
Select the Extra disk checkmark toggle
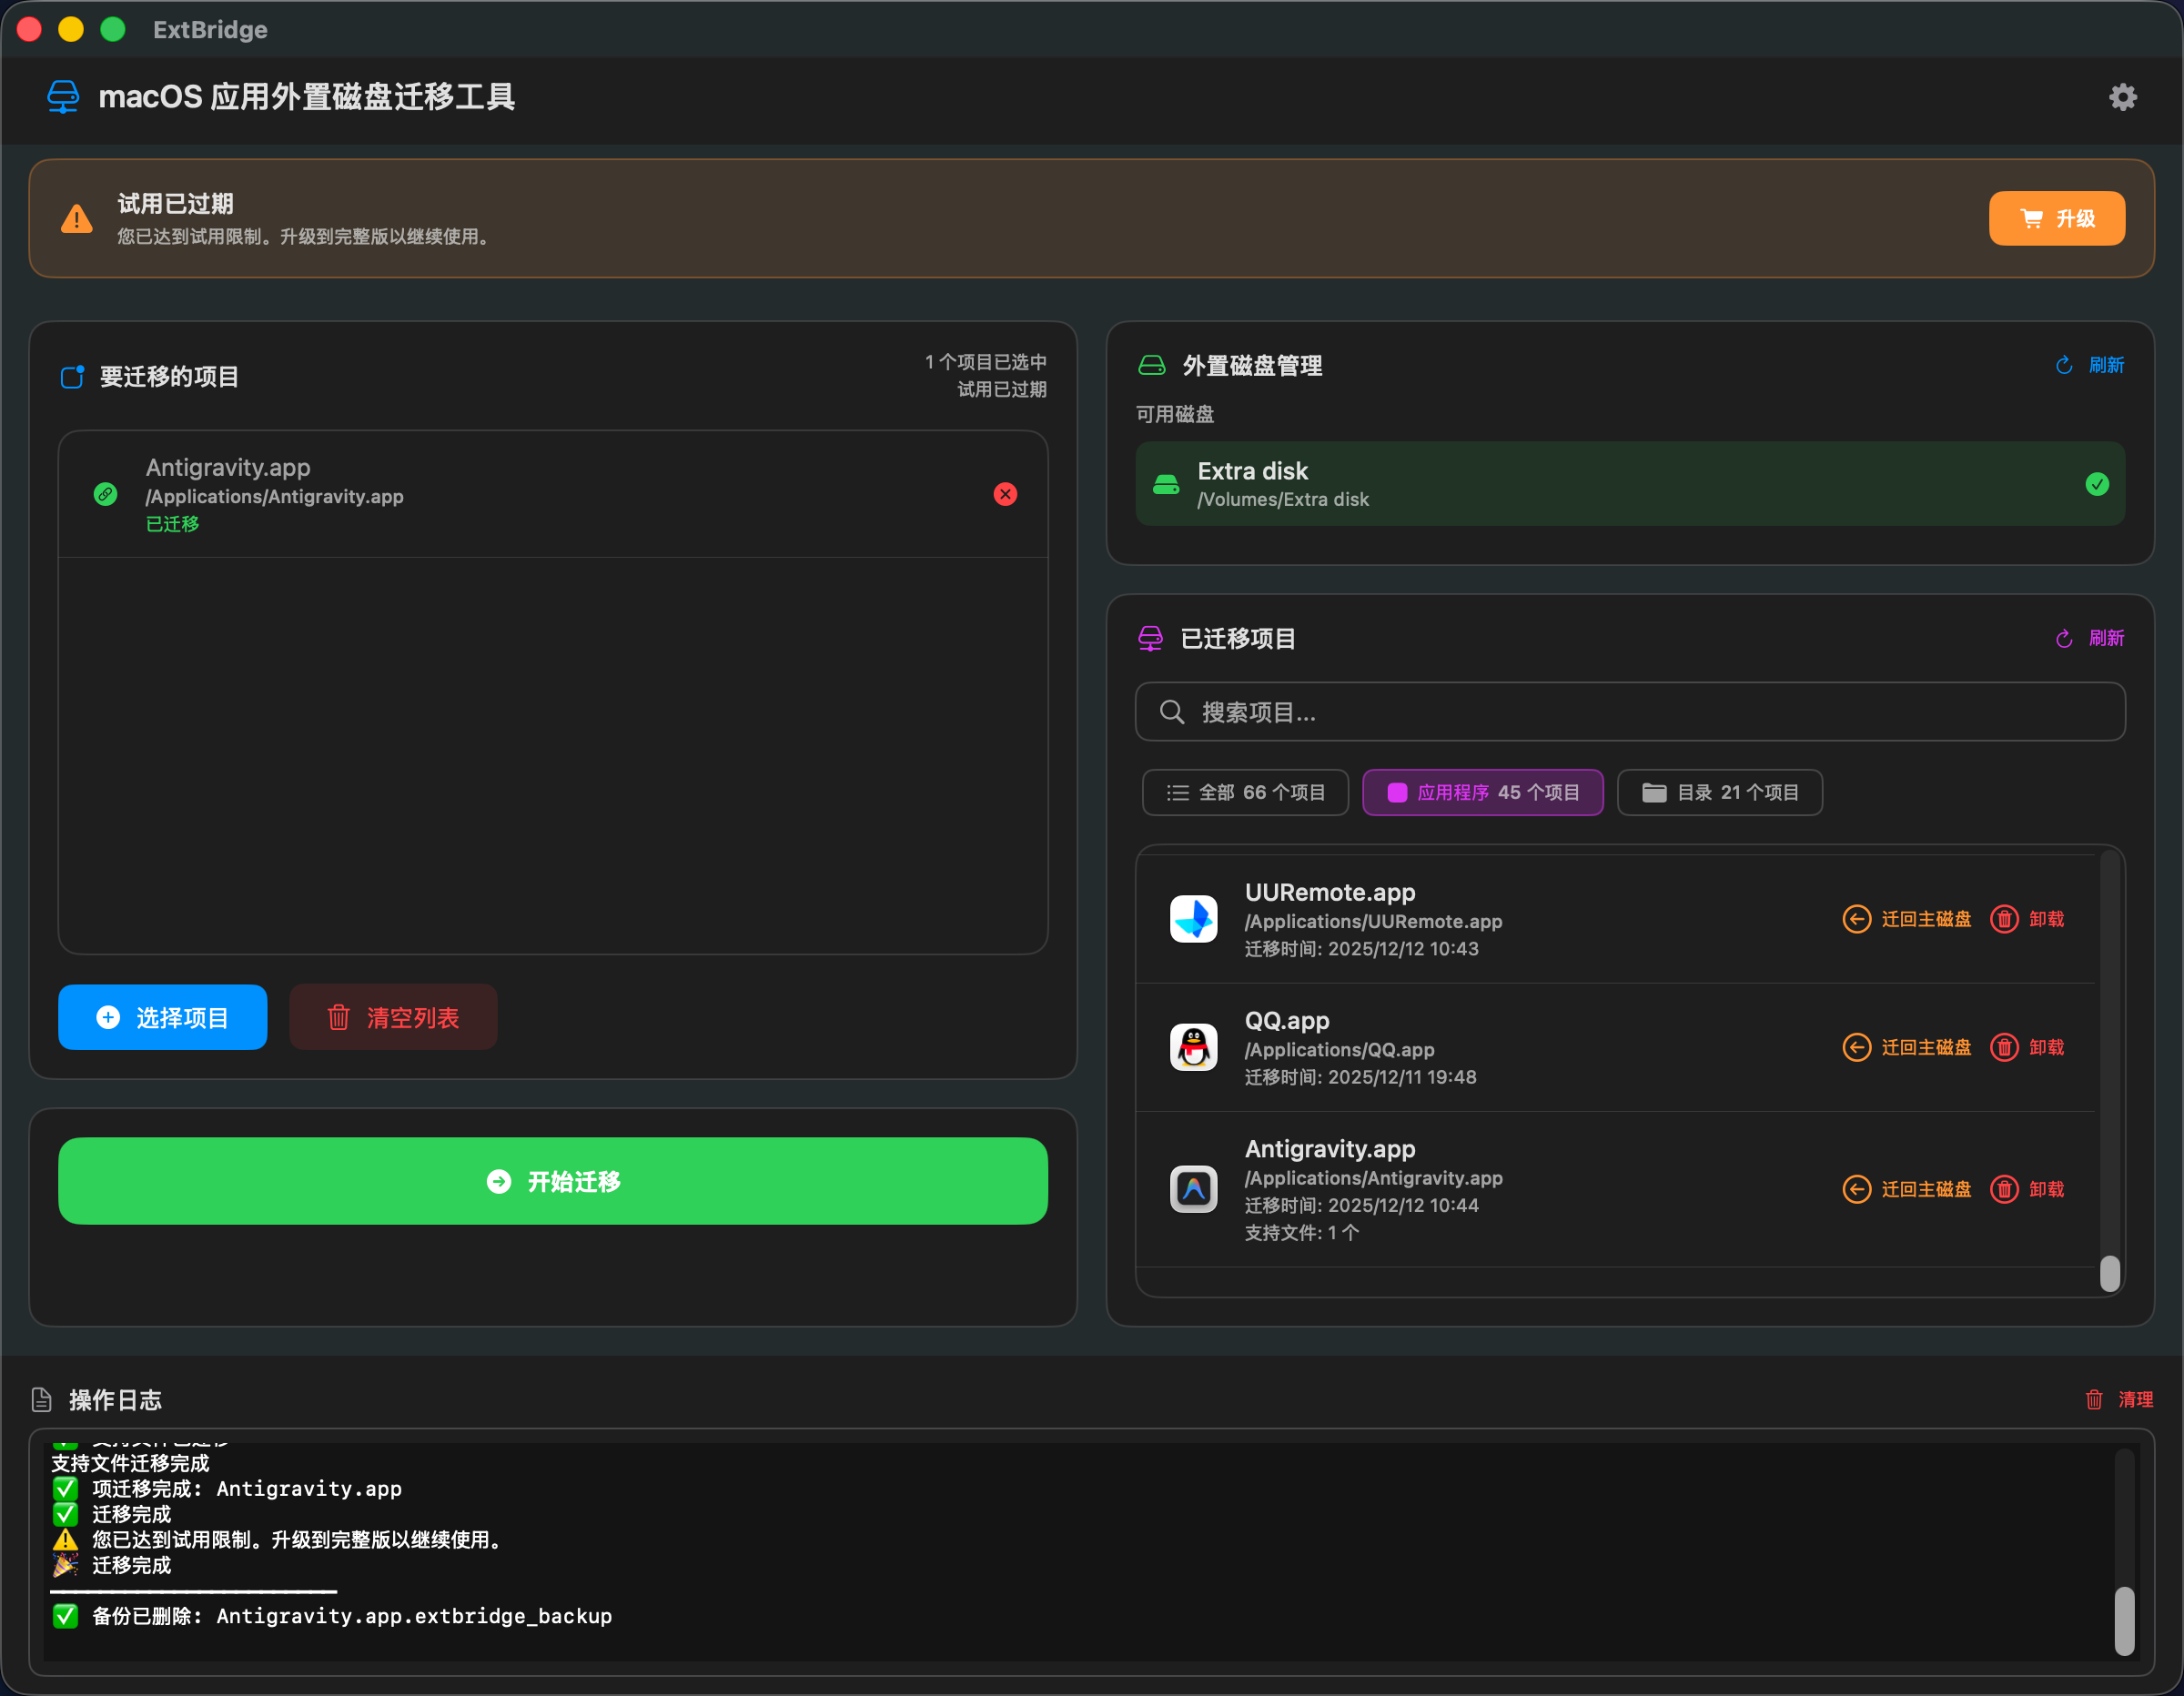[2096, 483]
